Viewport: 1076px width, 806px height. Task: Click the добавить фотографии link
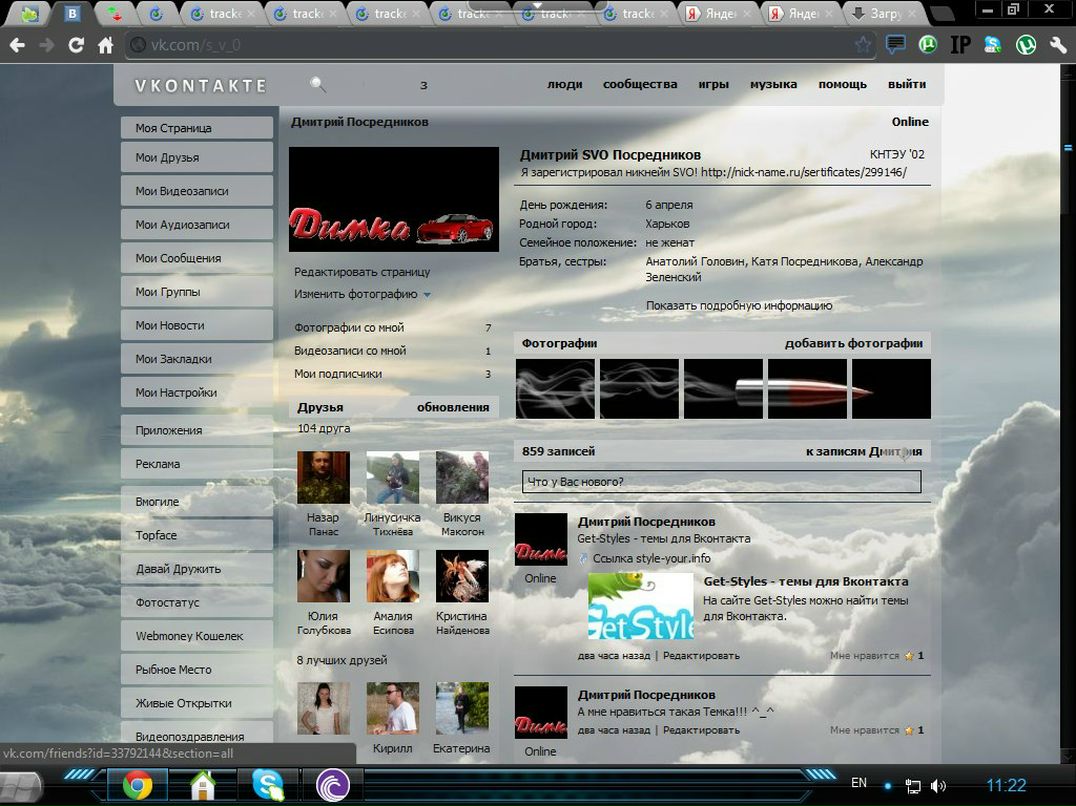[853, 343]
